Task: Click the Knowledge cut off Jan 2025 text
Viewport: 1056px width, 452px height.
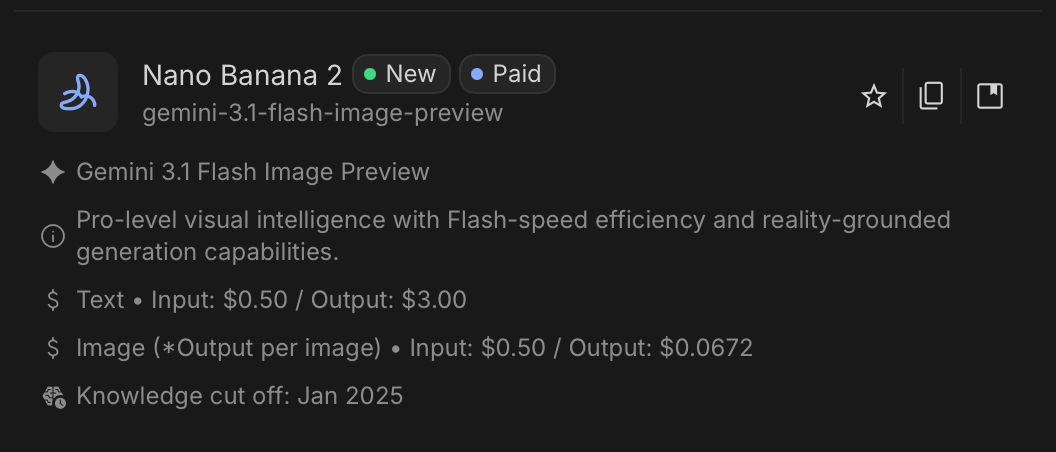Action: click(x=239, y=396)
